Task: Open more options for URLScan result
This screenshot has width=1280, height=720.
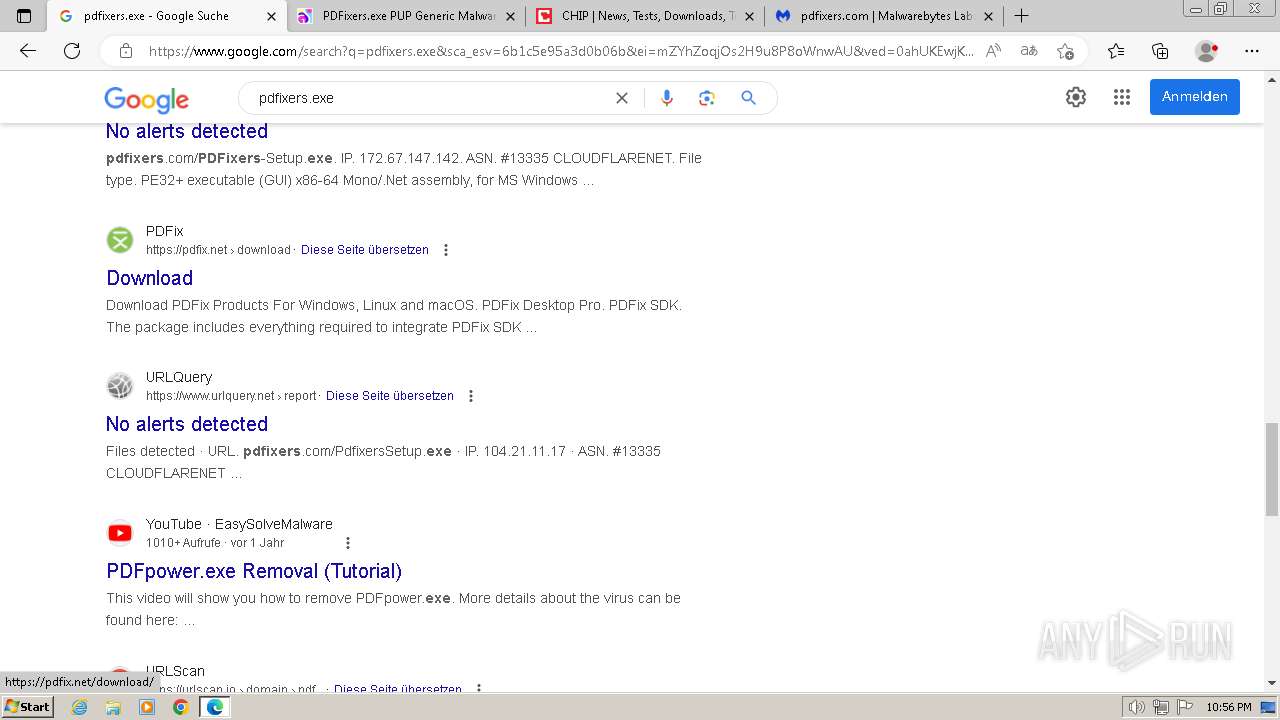Action: [479, 689]
